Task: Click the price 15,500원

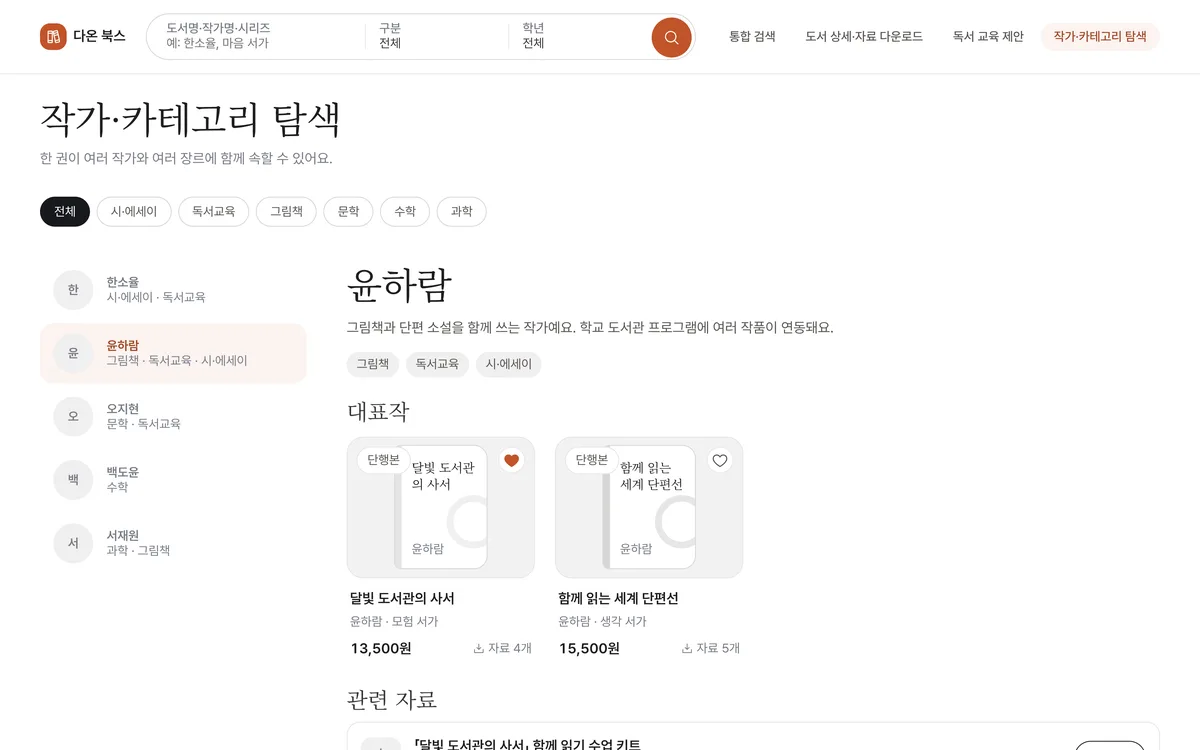Action: pos(589,648)
